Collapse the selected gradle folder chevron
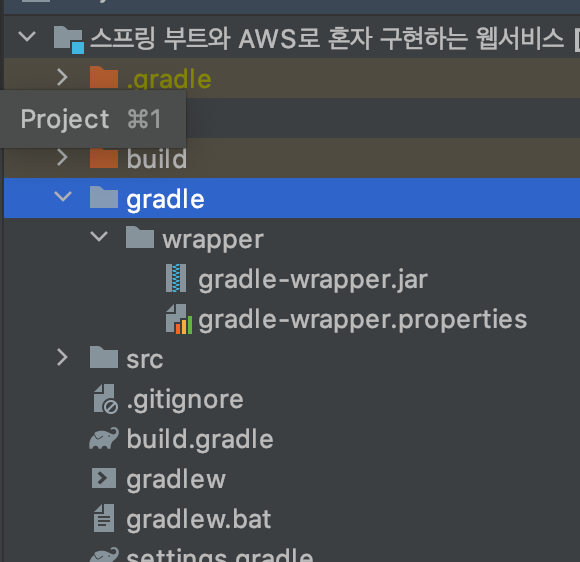The width and height of the screenshot is (580, 562). click(63, 196)
